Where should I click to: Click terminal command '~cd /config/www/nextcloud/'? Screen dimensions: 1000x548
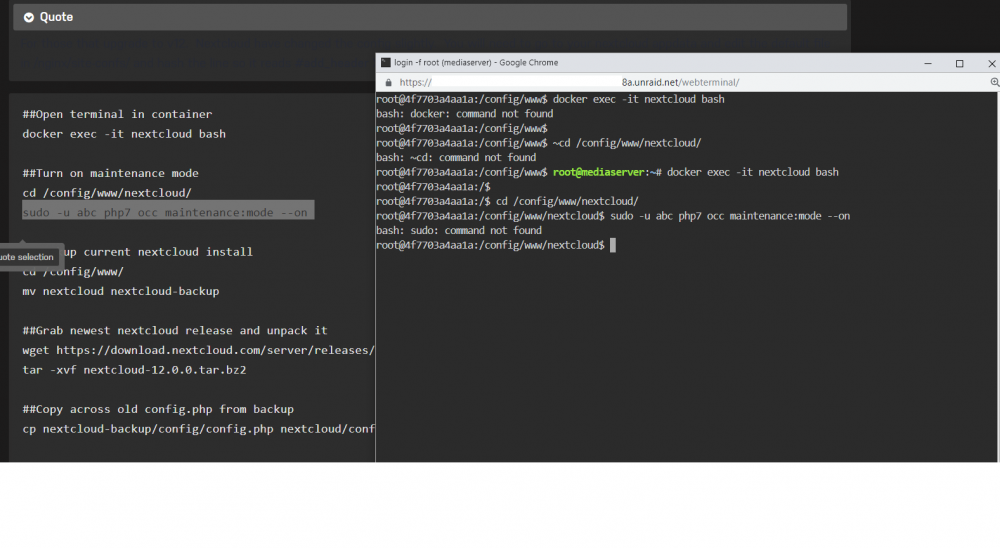627,143
